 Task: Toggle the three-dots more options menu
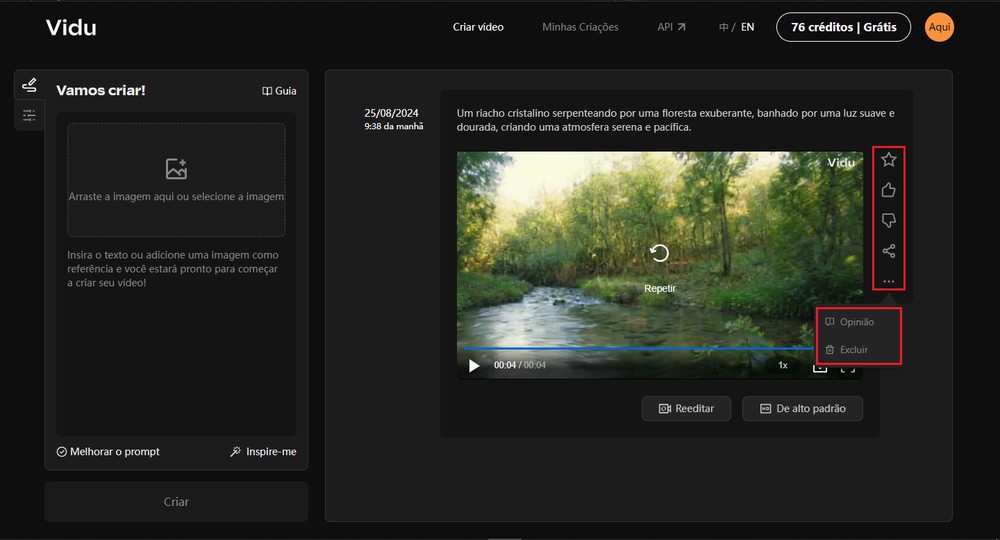tap(888, 281)
